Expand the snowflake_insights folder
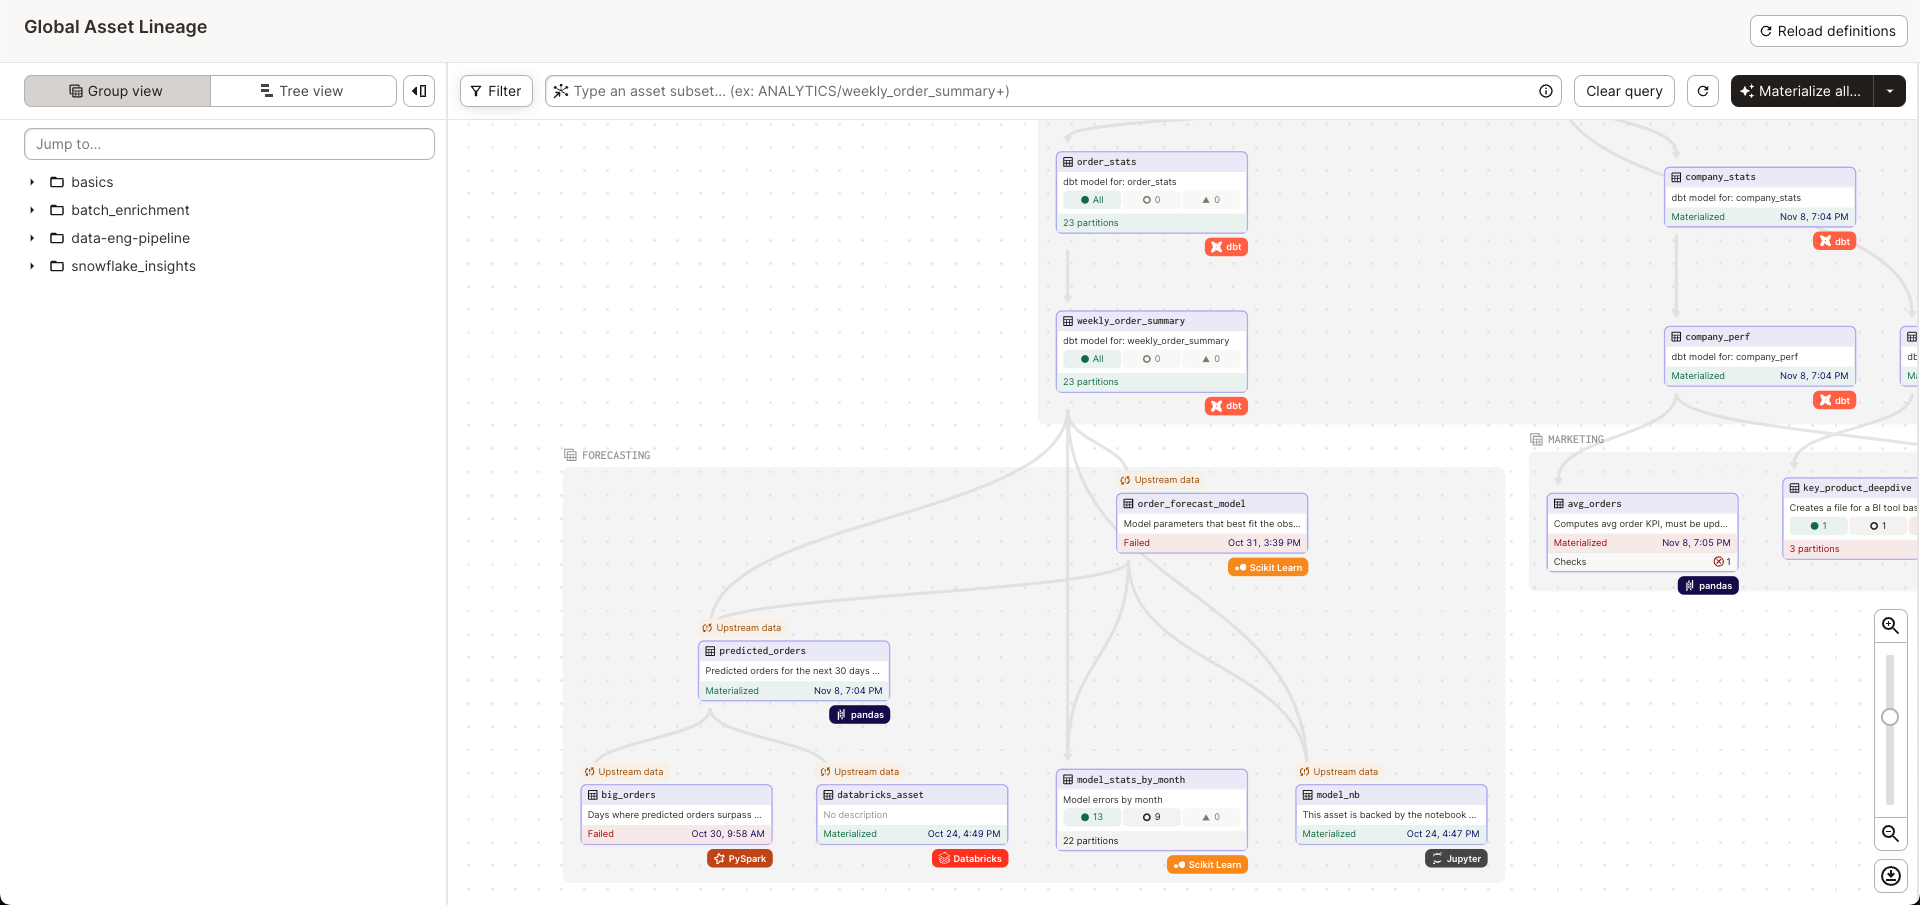The image size is (1920, 905). pos(32,266)
